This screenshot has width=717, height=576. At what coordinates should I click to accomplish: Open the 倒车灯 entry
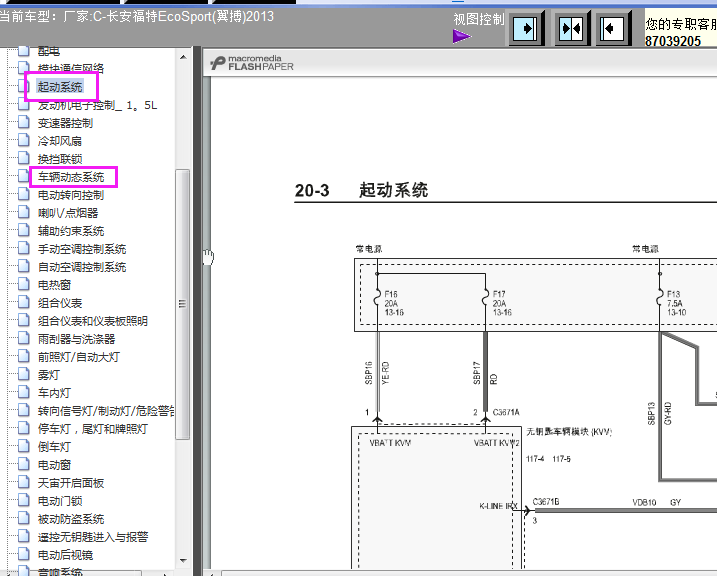pos(54,447)
